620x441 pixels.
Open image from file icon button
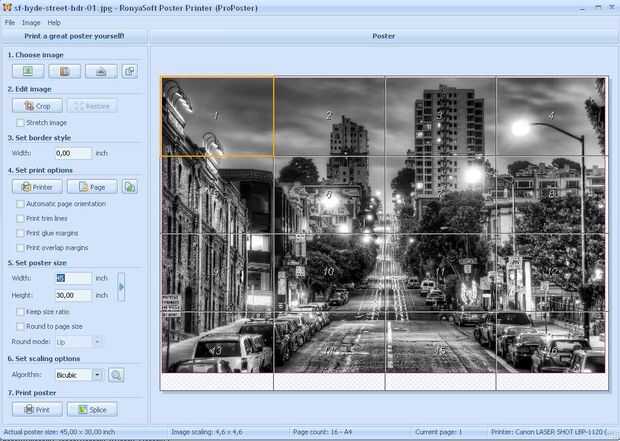point(28,72)
